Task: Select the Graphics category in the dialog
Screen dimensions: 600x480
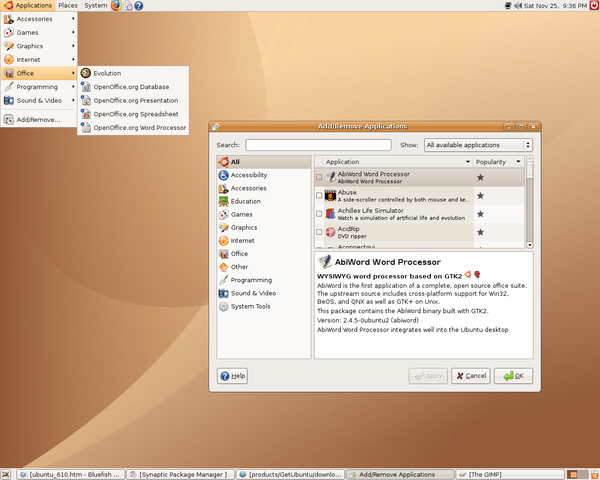Action: click(x=264, y=227)
